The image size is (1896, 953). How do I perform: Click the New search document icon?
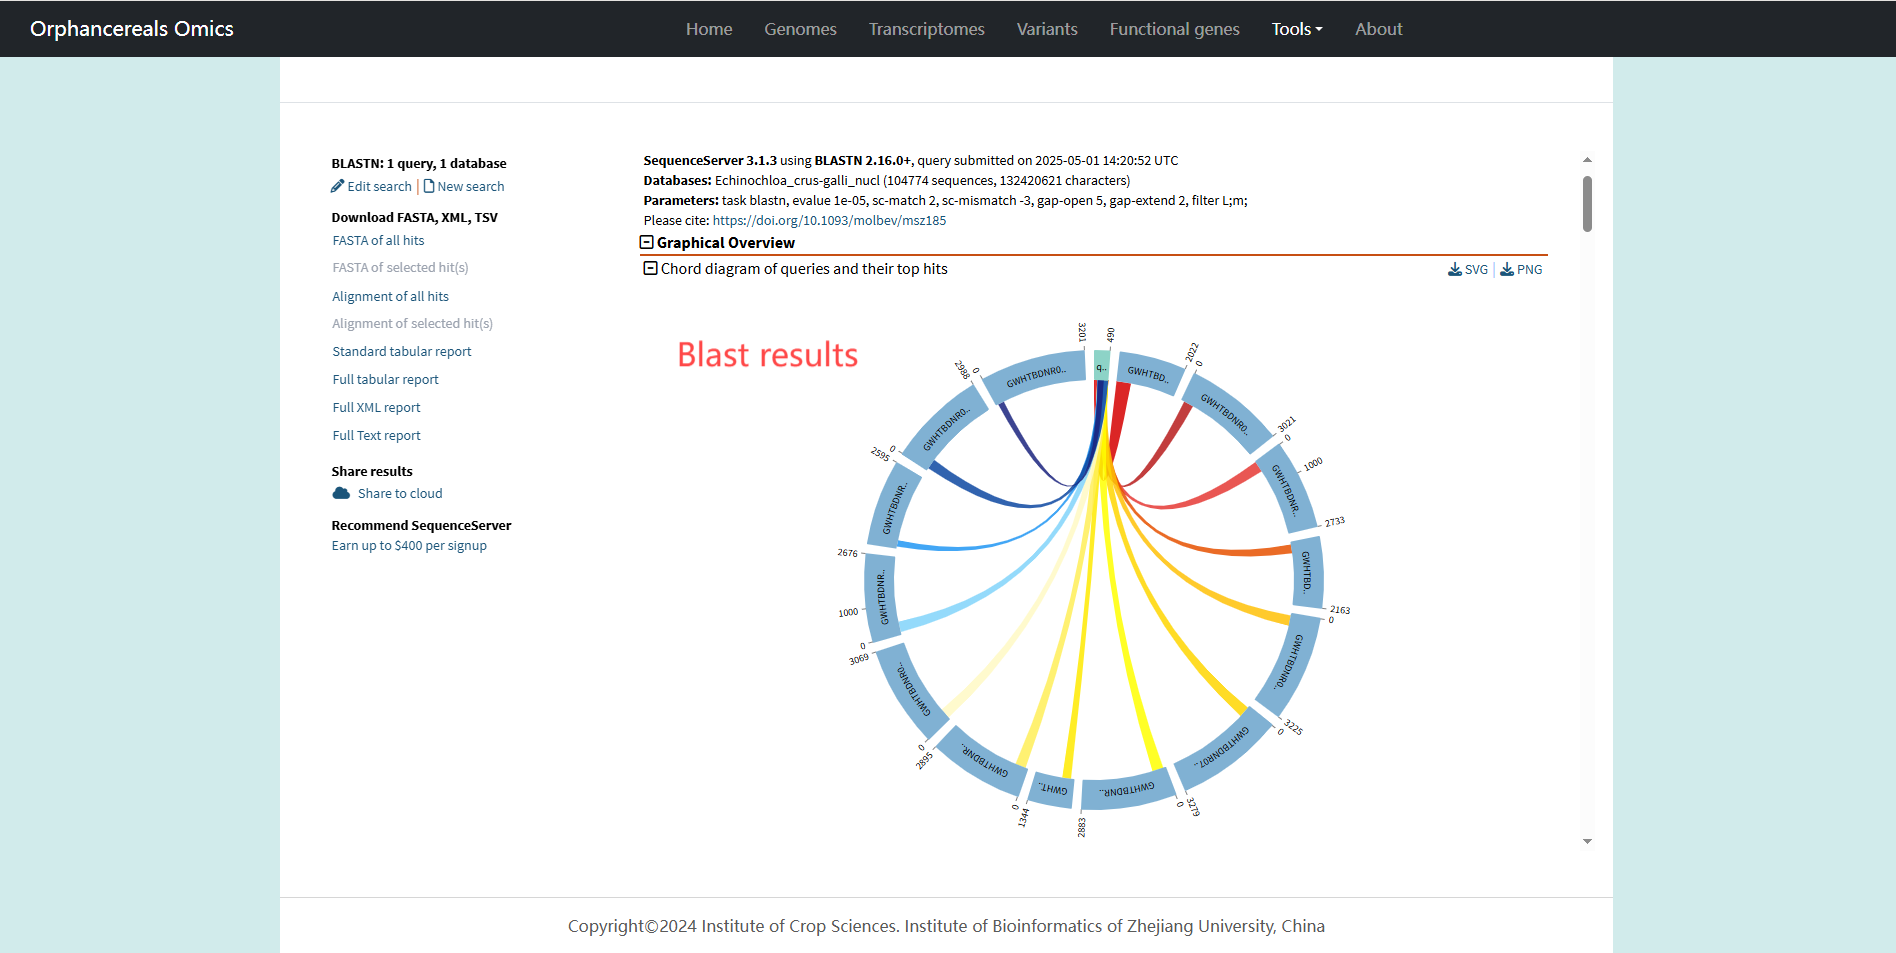429,186
